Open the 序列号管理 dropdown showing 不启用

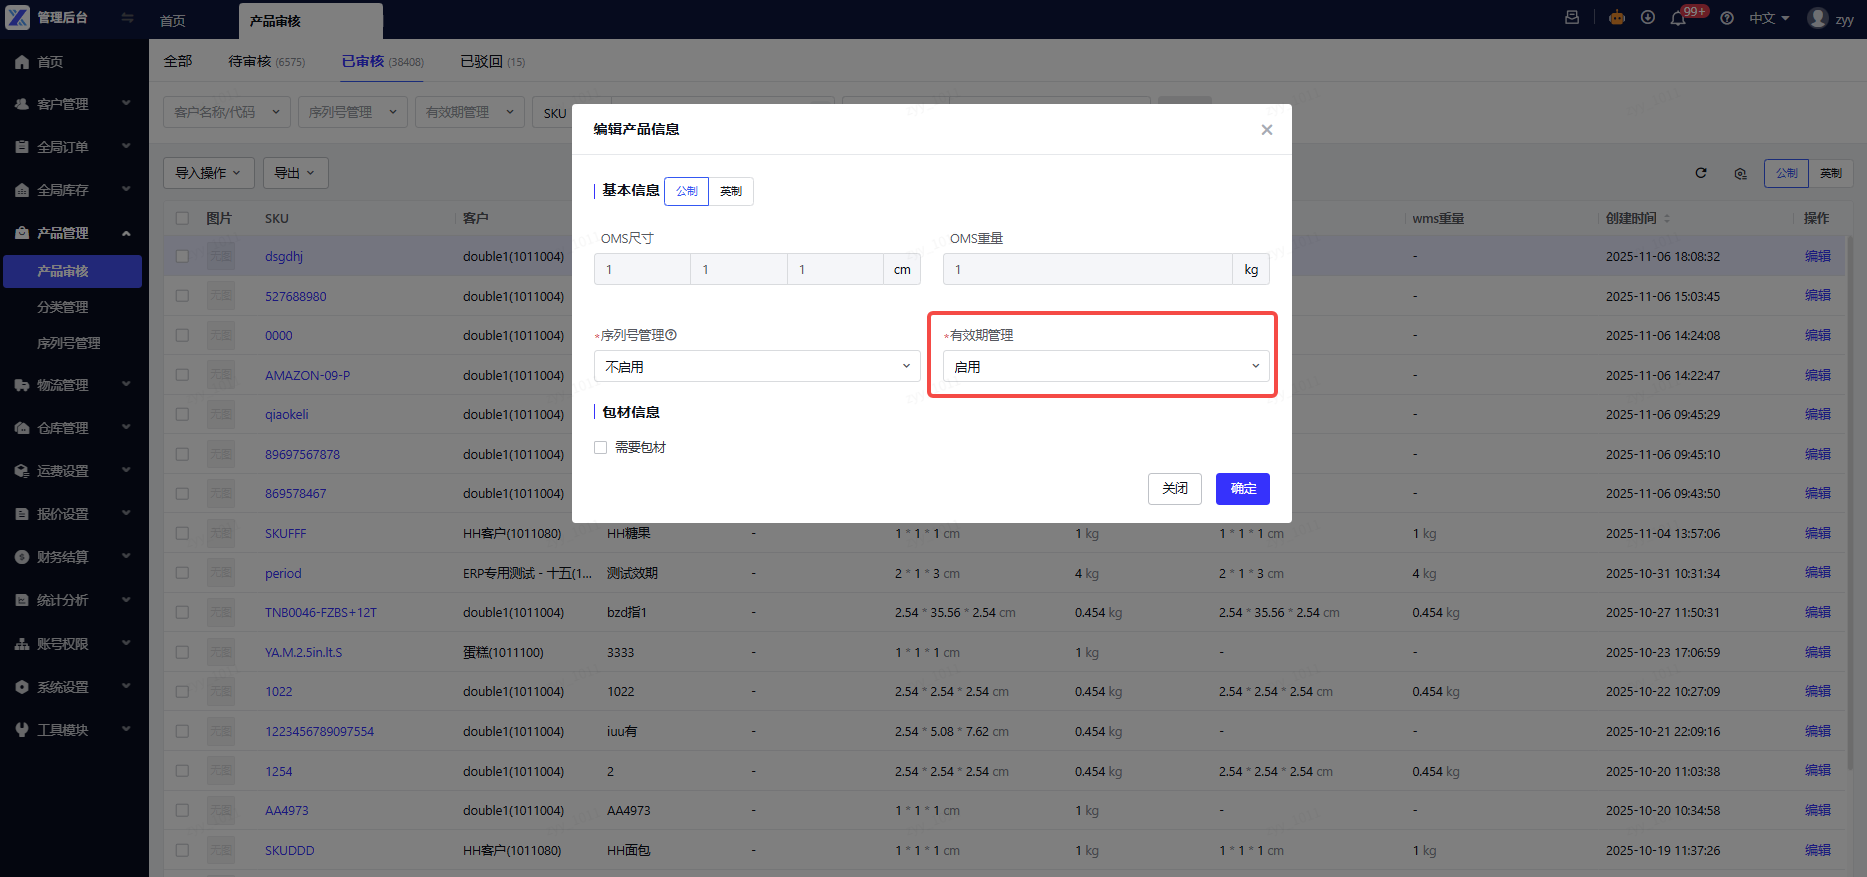tap(757, 366)
